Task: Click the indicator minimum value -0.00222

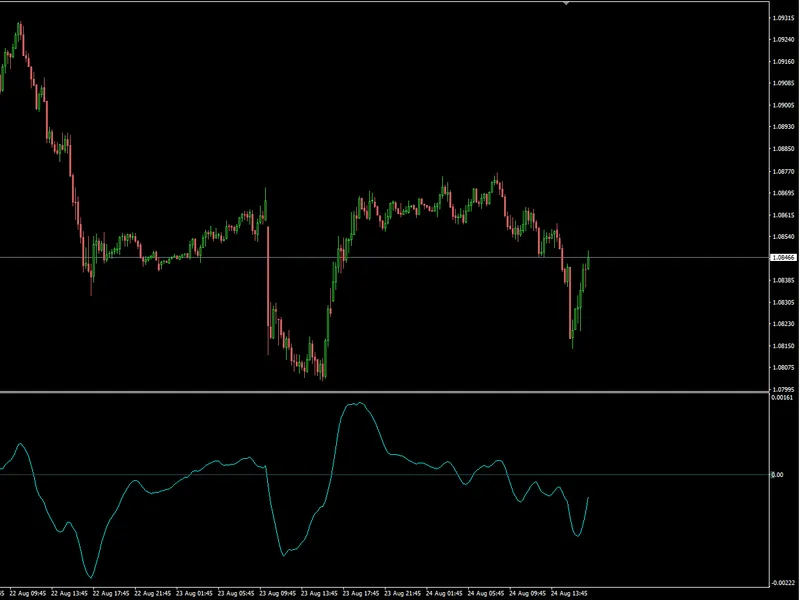Action: click(783, 583)
